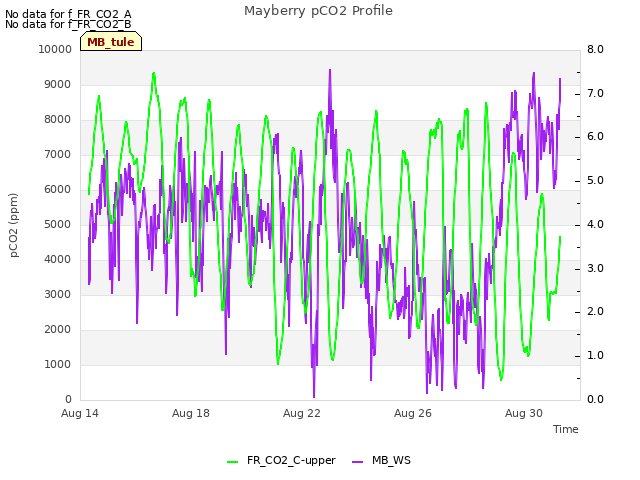The image size is (640, 480).
Task: Click the 'No data for f_FR_CO2_A' message
Action: click(68, 14)
